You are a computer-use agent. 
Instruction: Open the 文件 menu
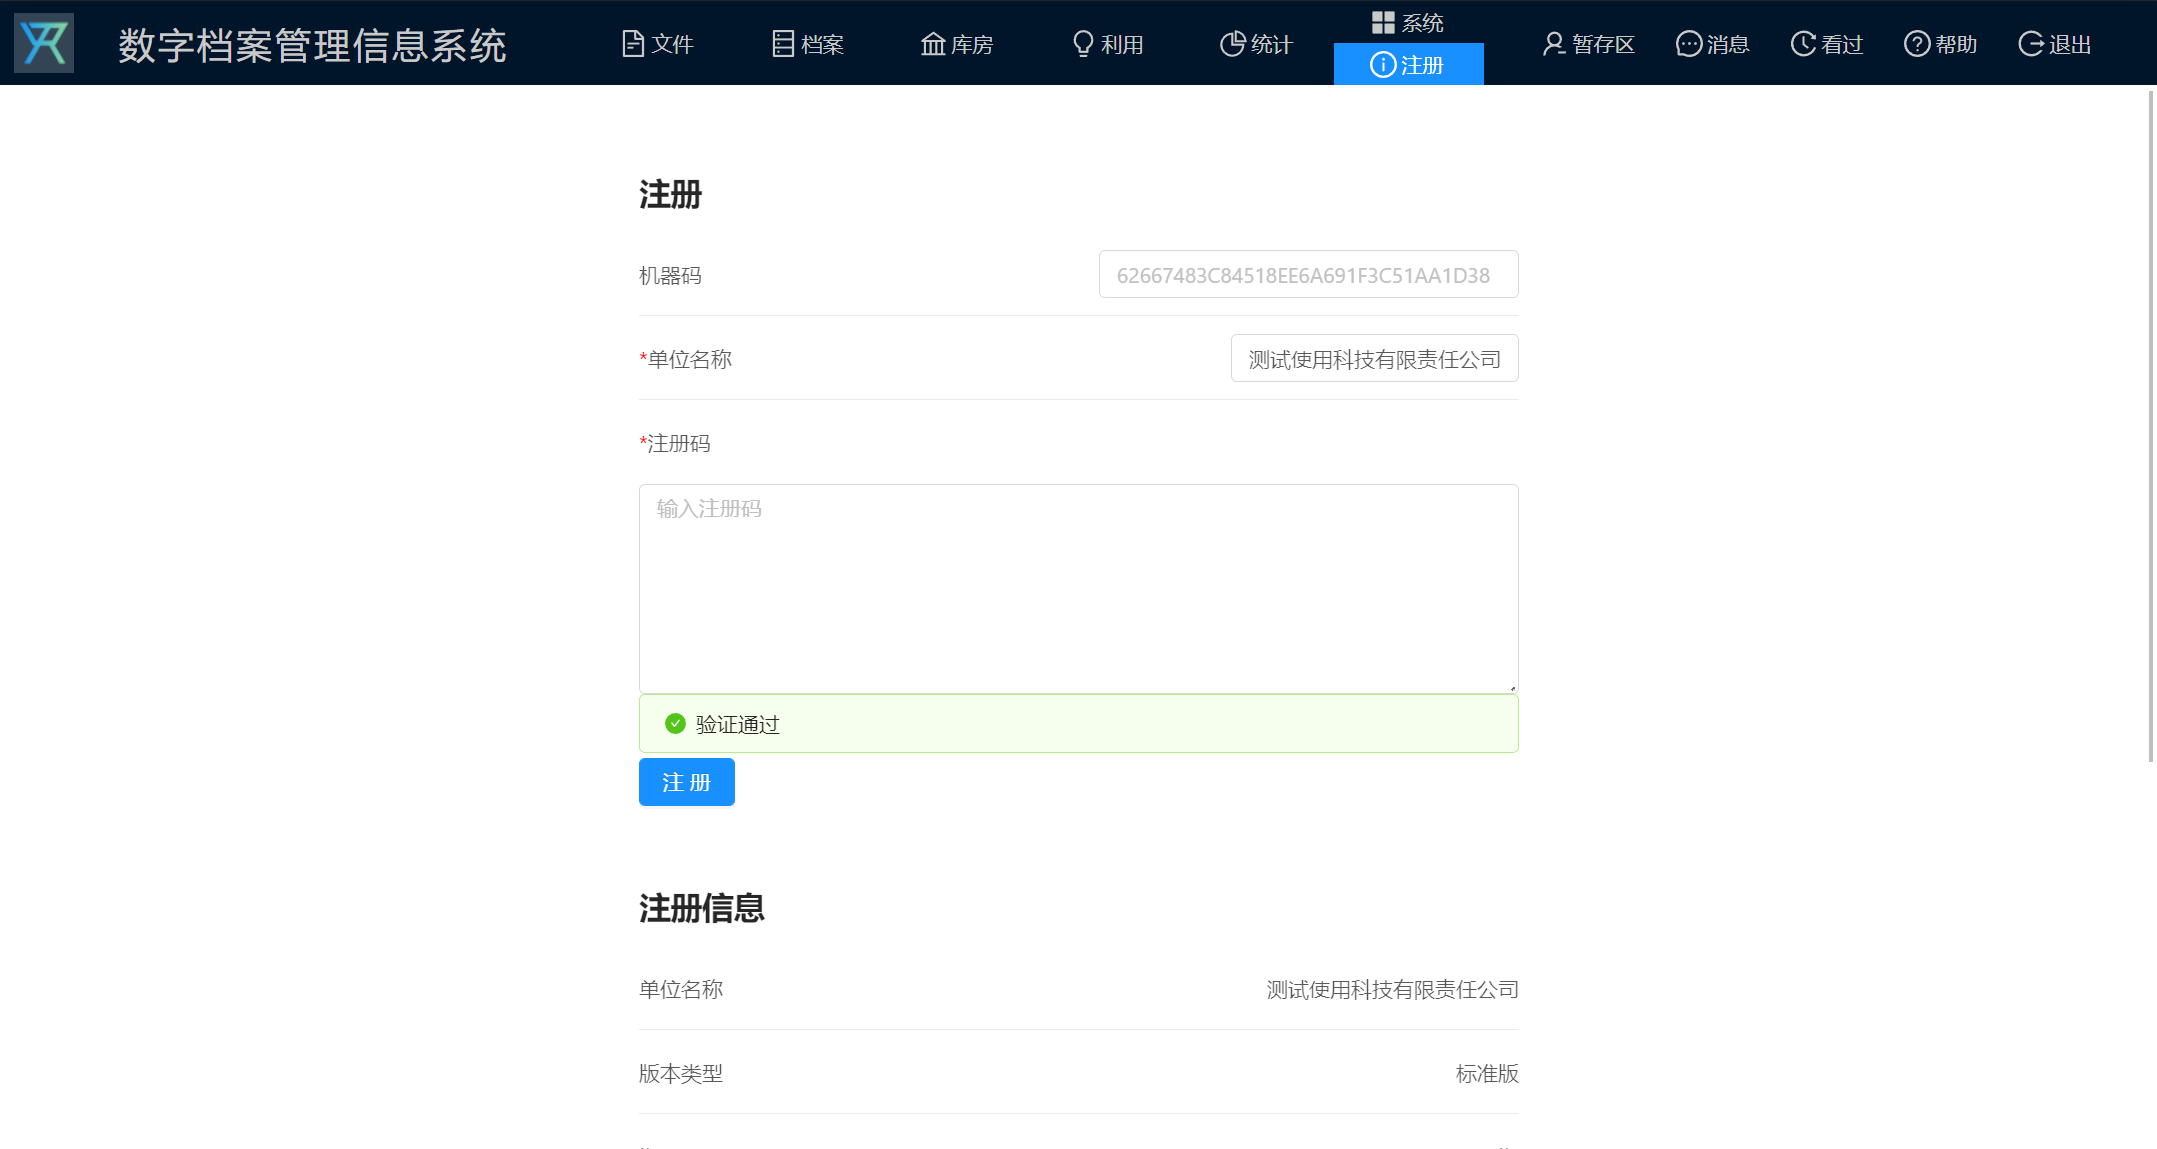point(658,44)
